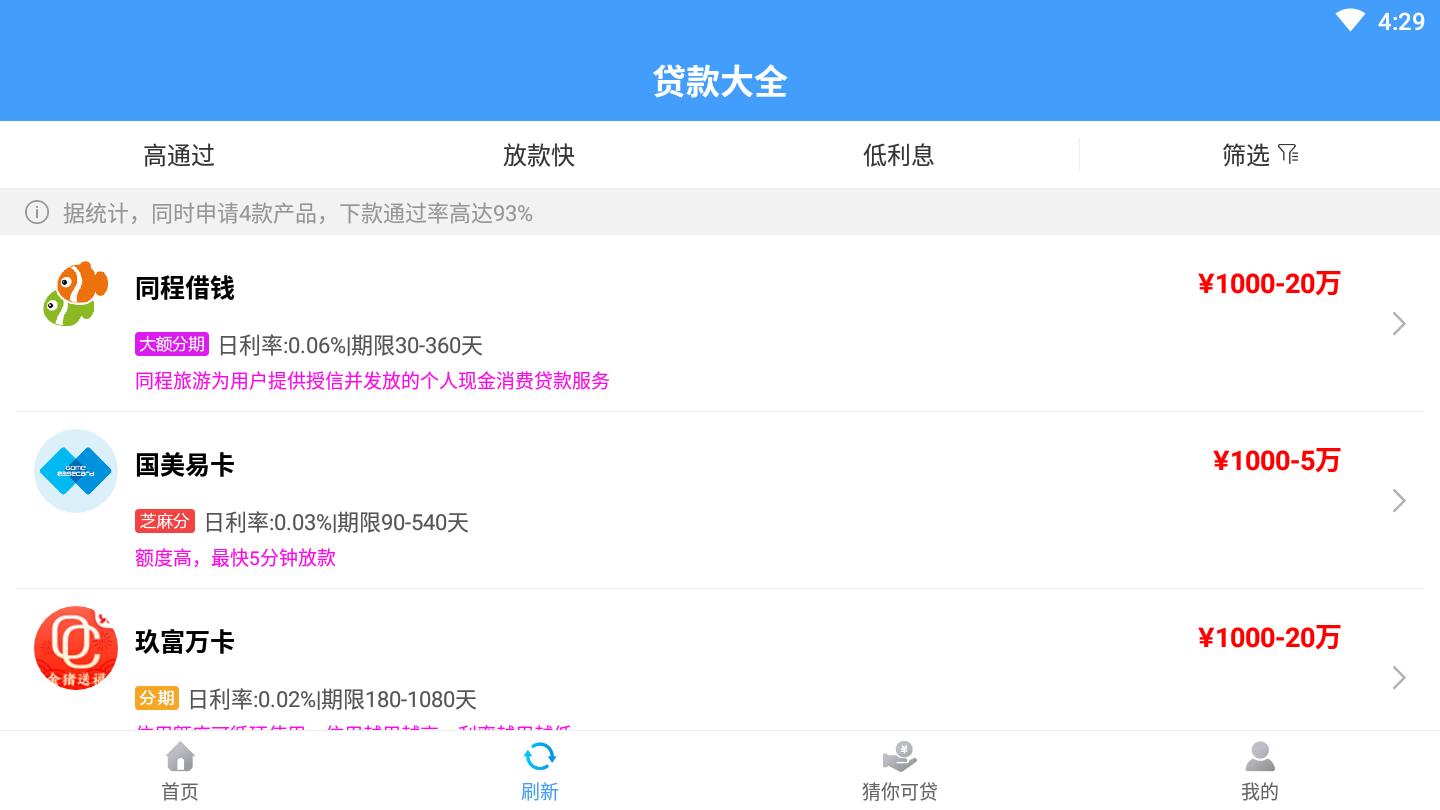This screenshot has width=1440, height=810.
Task: Click 日利率:0.06%|期限30-360天 text
Action: [350, 346]
